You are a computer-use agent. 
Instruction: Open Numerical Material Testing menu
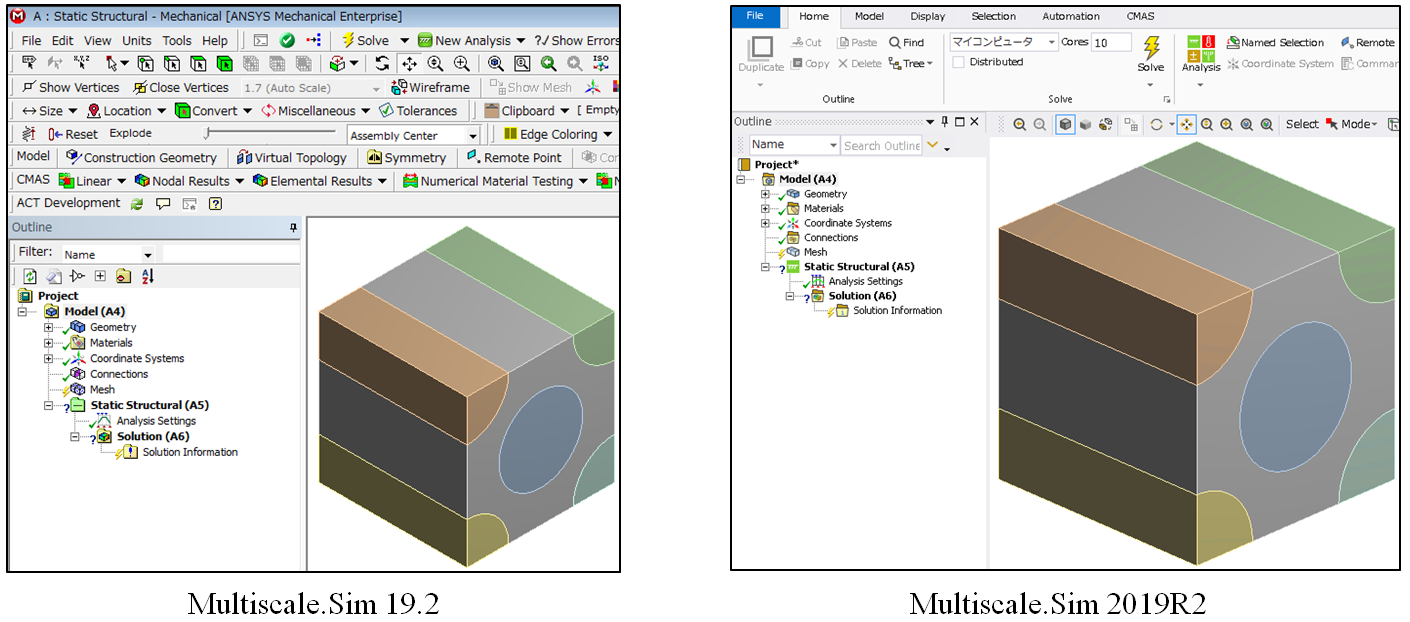click(x=495, y=181)
